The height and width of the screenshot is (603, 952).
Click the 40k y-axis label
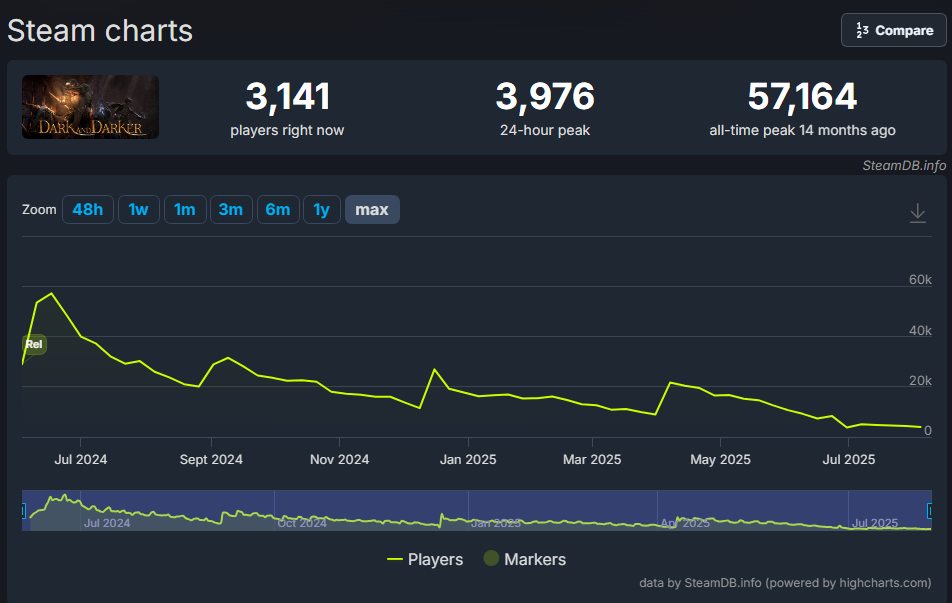pyautogui.click(x=920, y=331)
